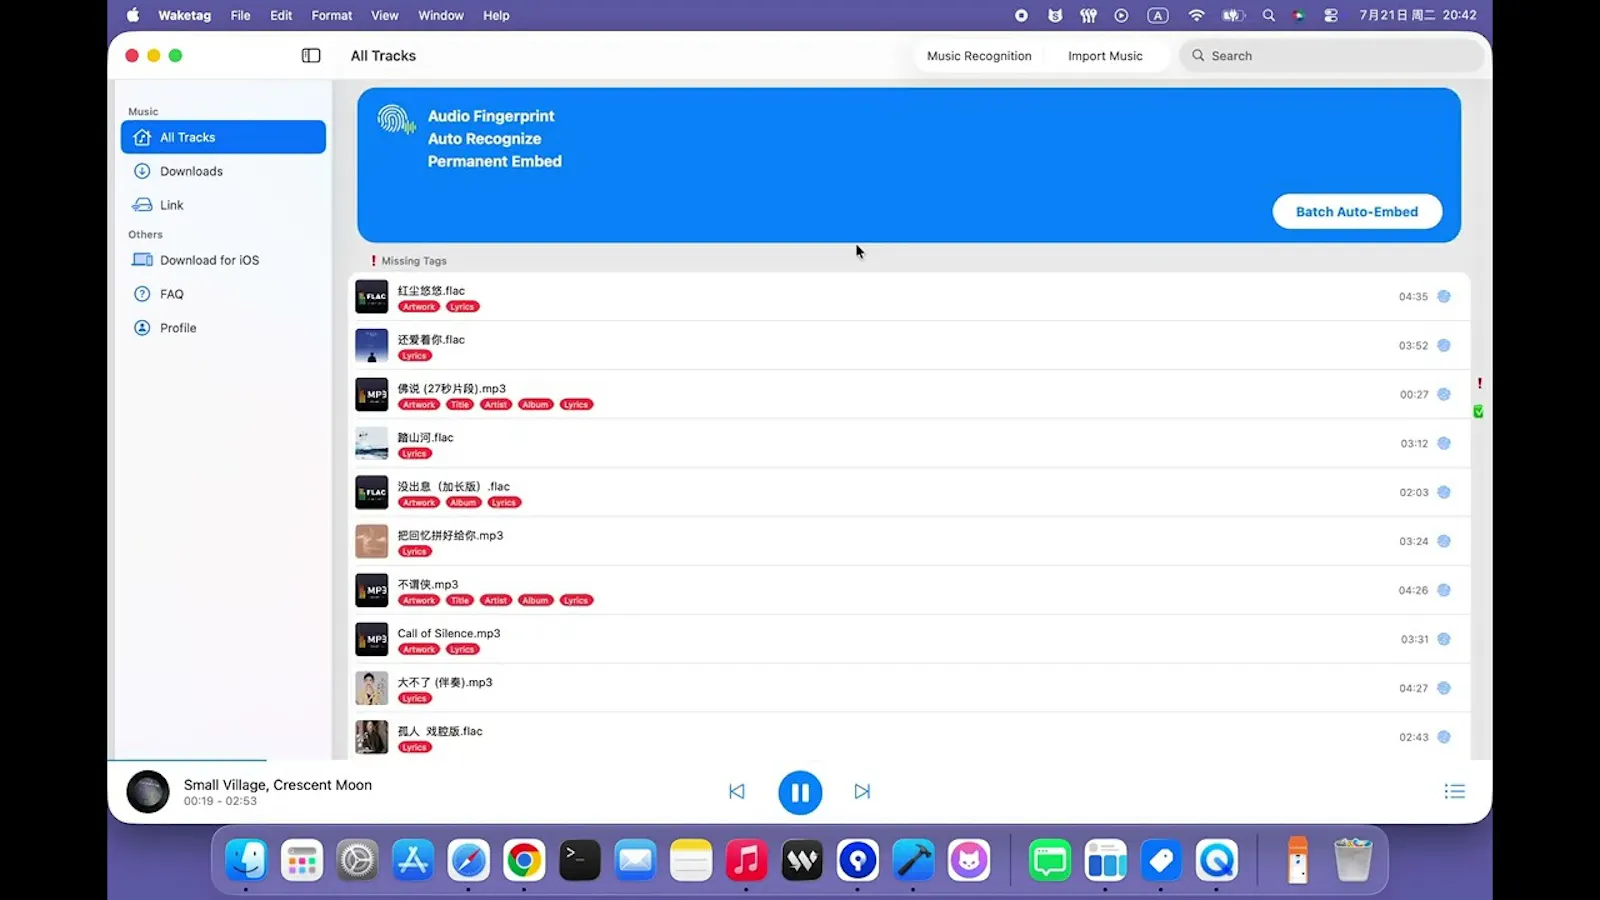Click the Lyrics tag on the 03:12 track
1600x900 pixels.
[415, 454]
